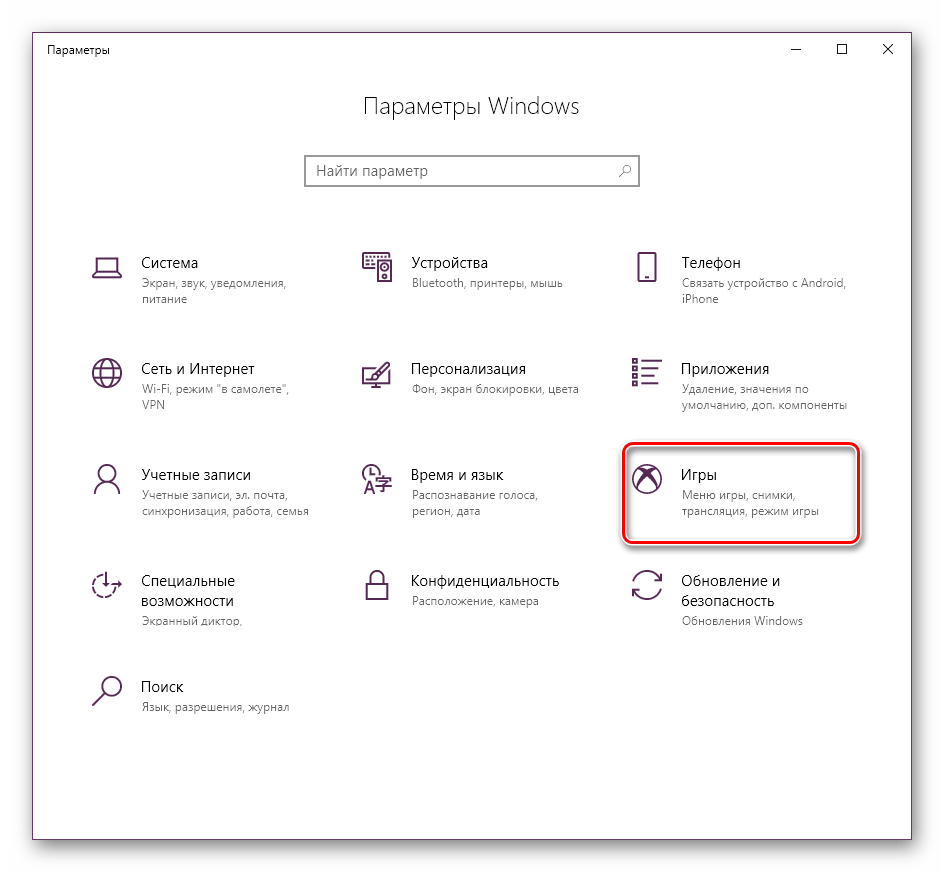Click the padlock icon for Конфиденциальность
This screenshot has height=872, width=944.
(376, 585)
